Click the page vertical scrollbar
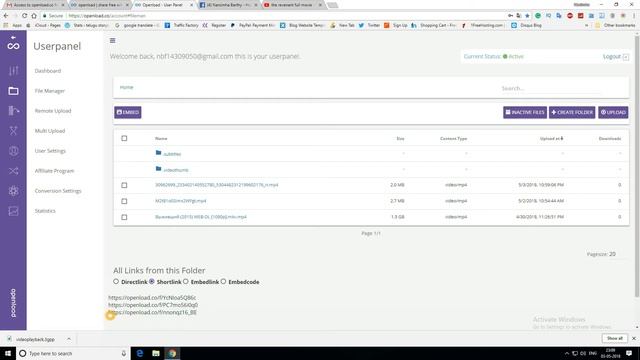 coord(637,166)
